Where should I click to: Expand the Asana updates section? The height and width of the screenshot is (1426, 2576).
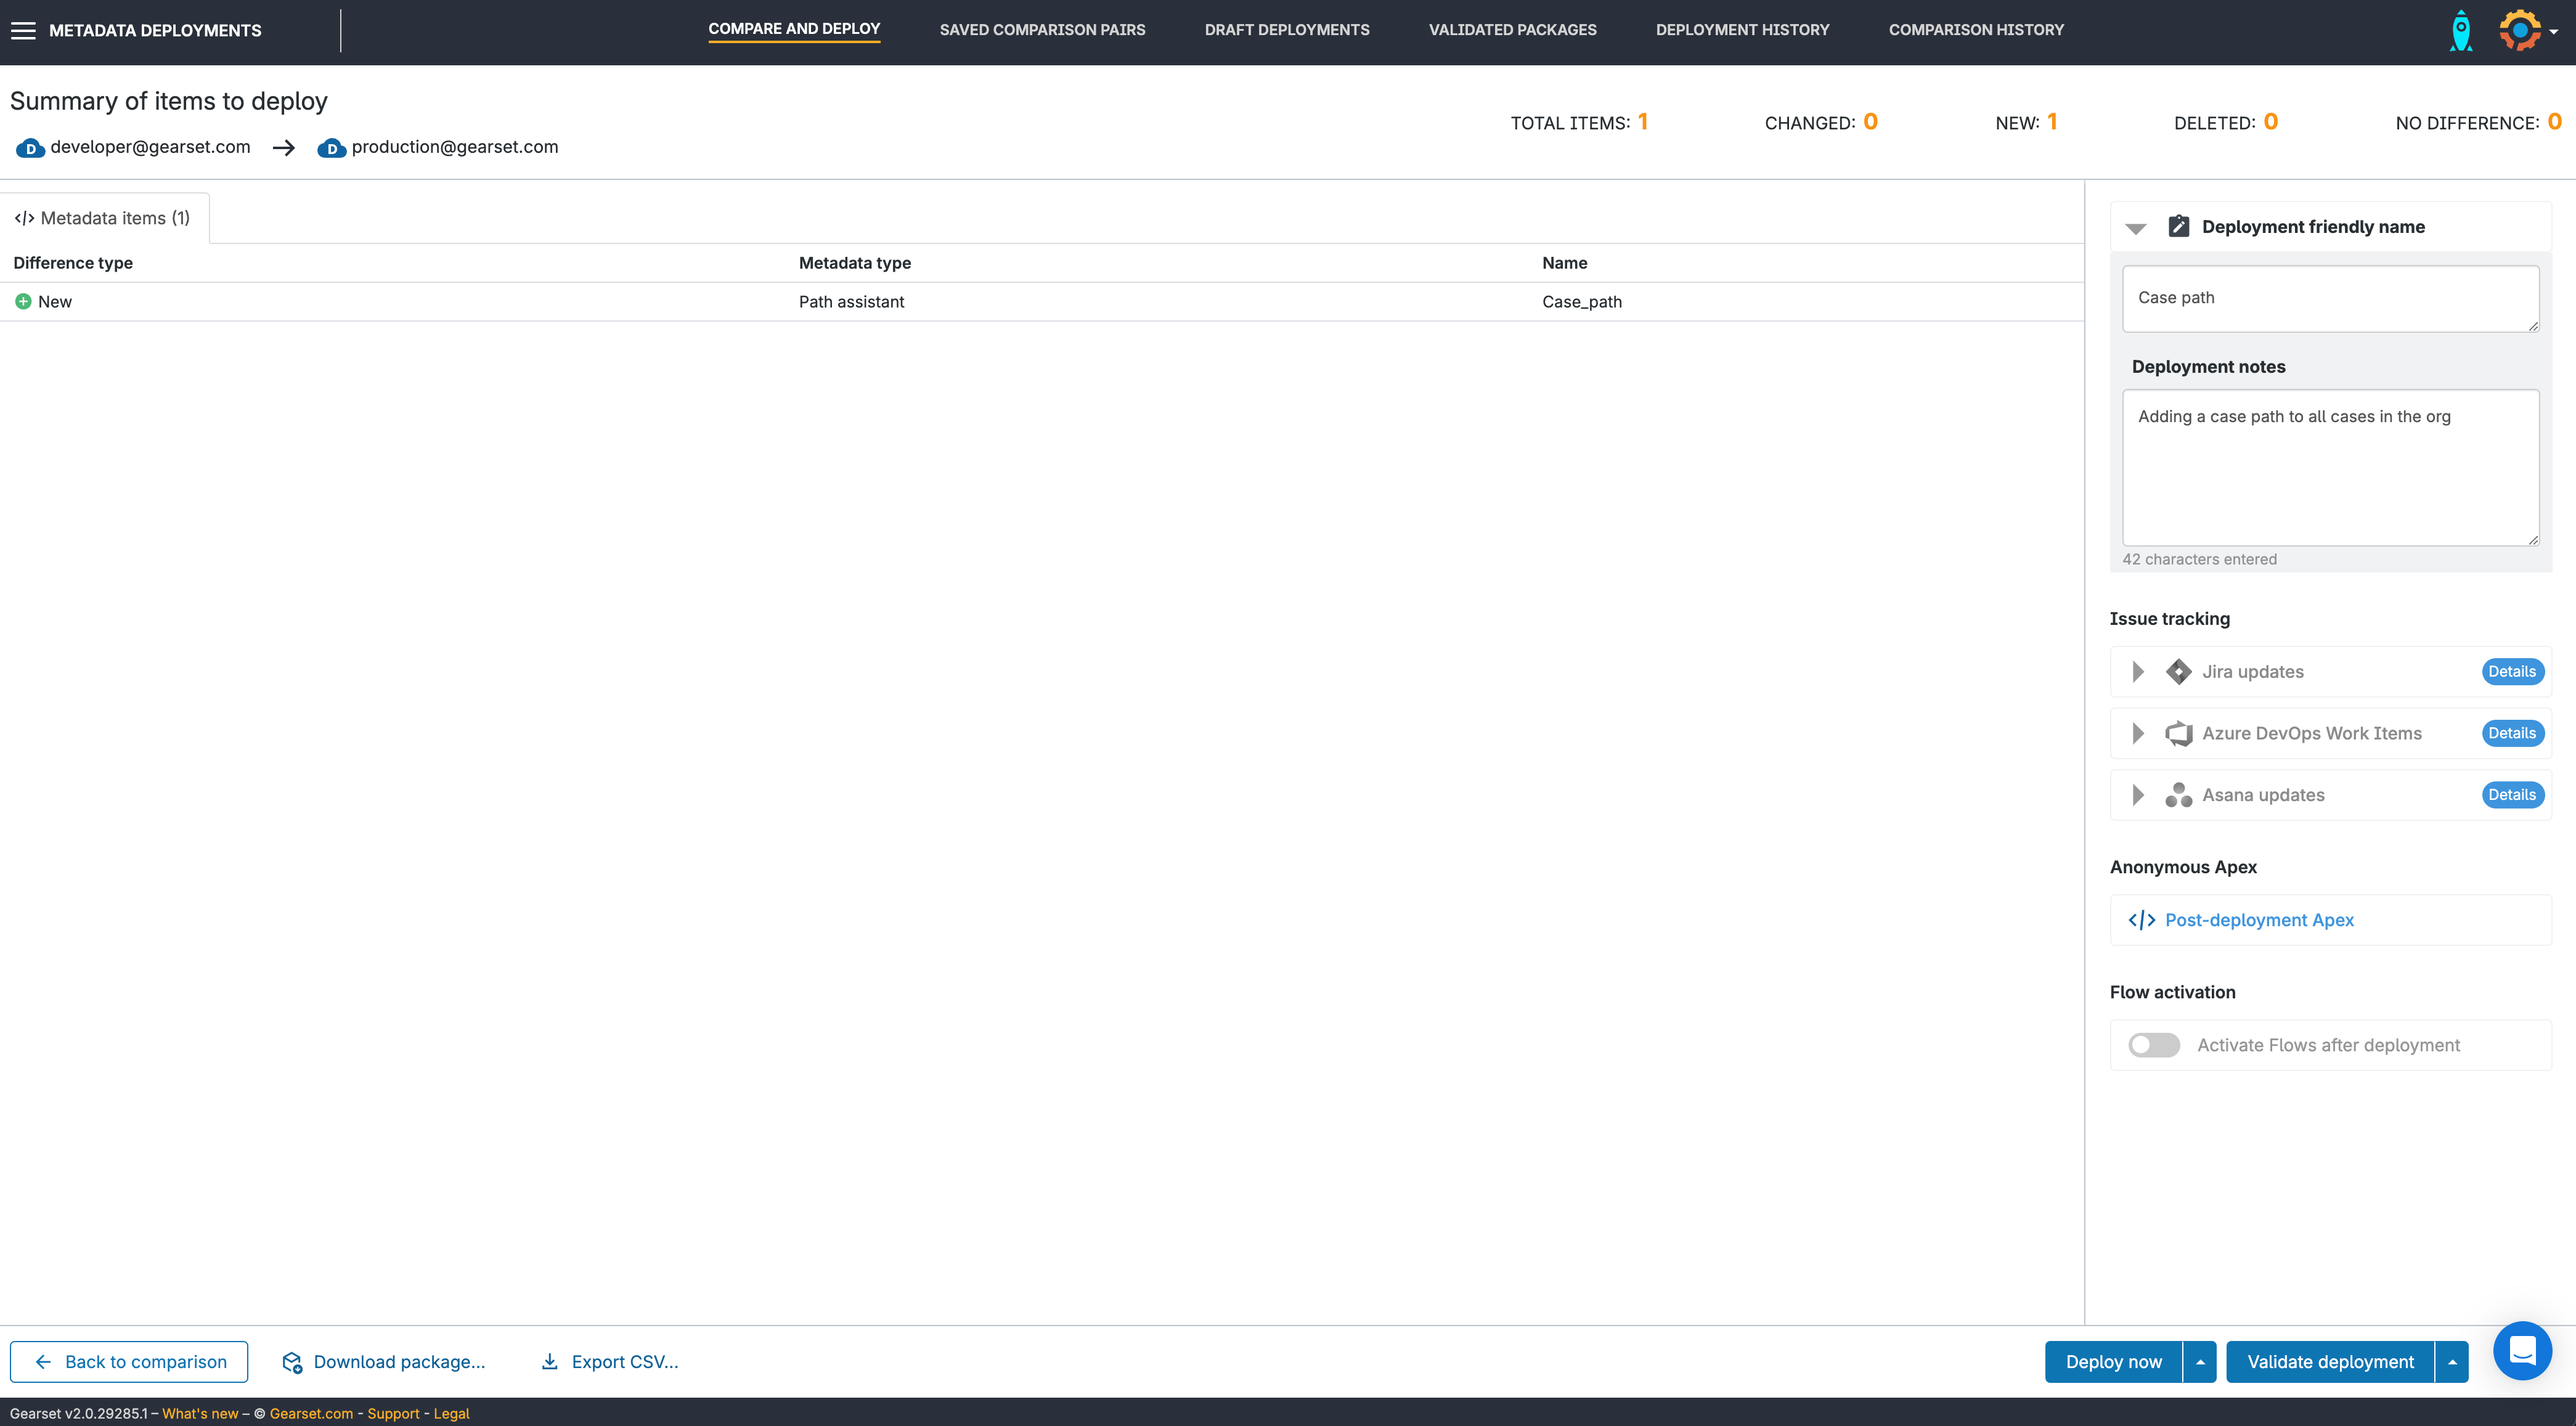2138,795
